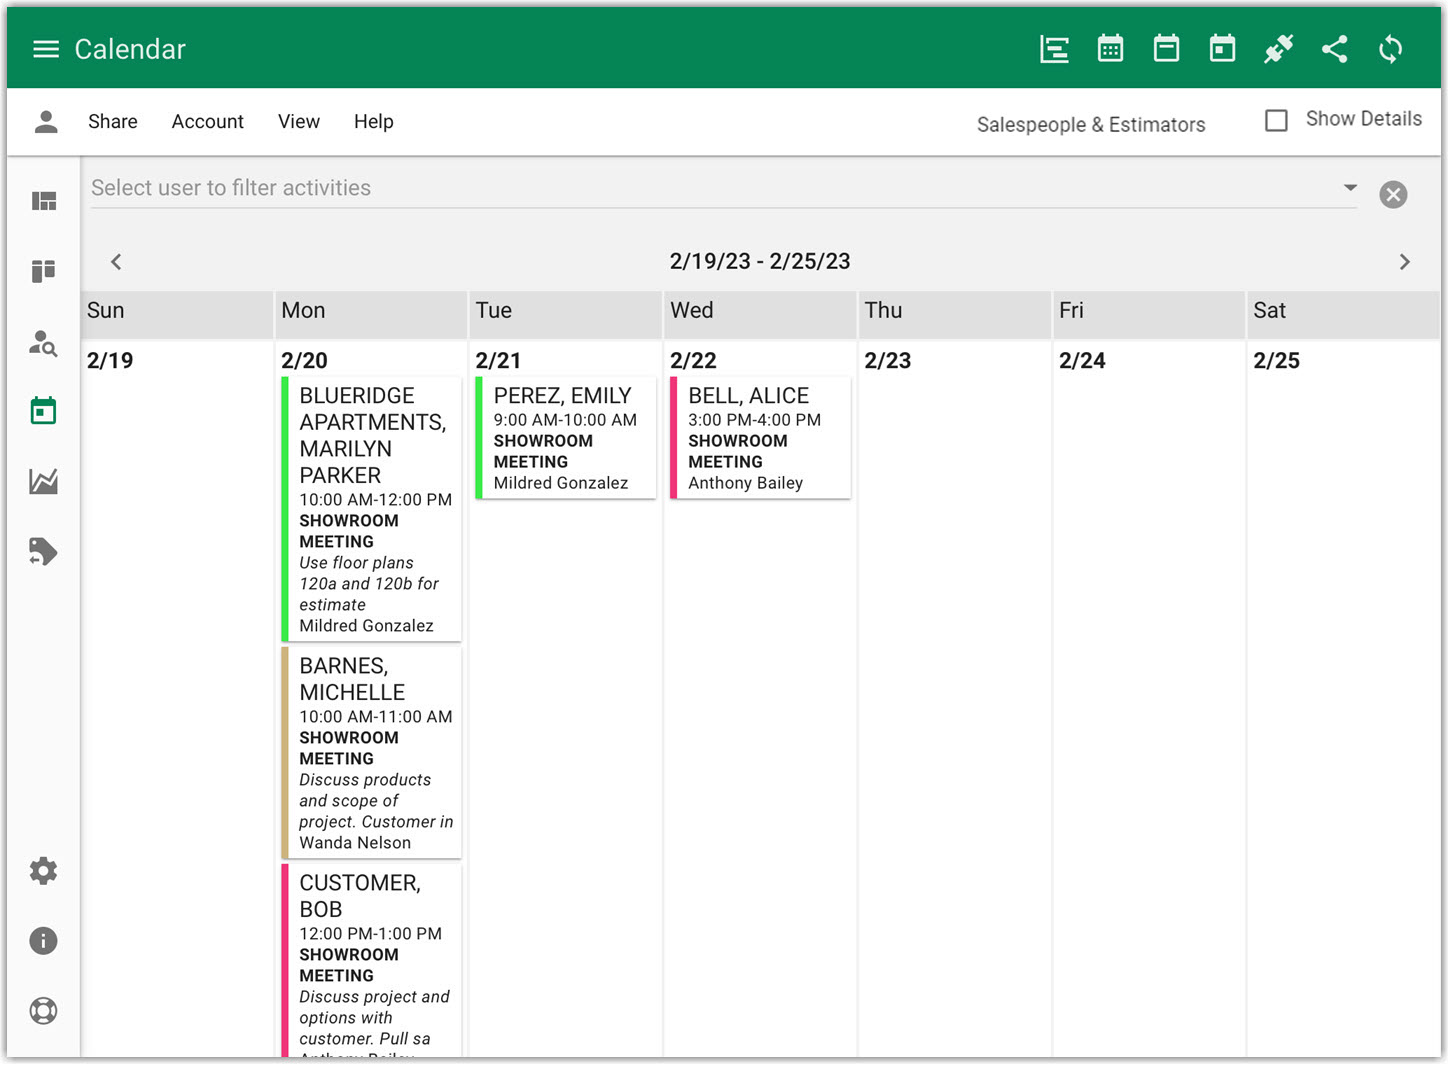Open the Share menu
This screenshot has height=1065, width=1449.
[113, 121]
